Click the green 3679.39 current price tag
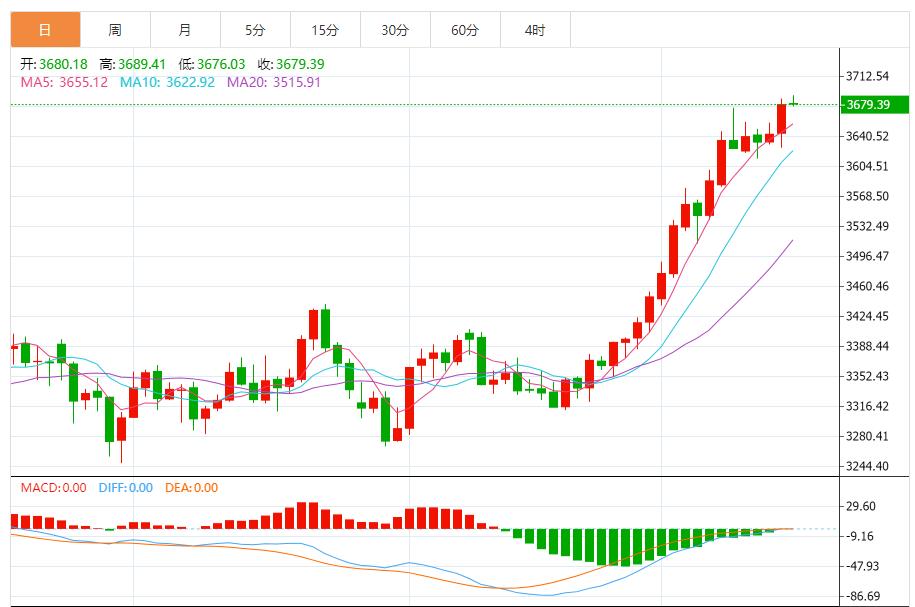The height and width of the screenshot is (607, 915). 875,105
